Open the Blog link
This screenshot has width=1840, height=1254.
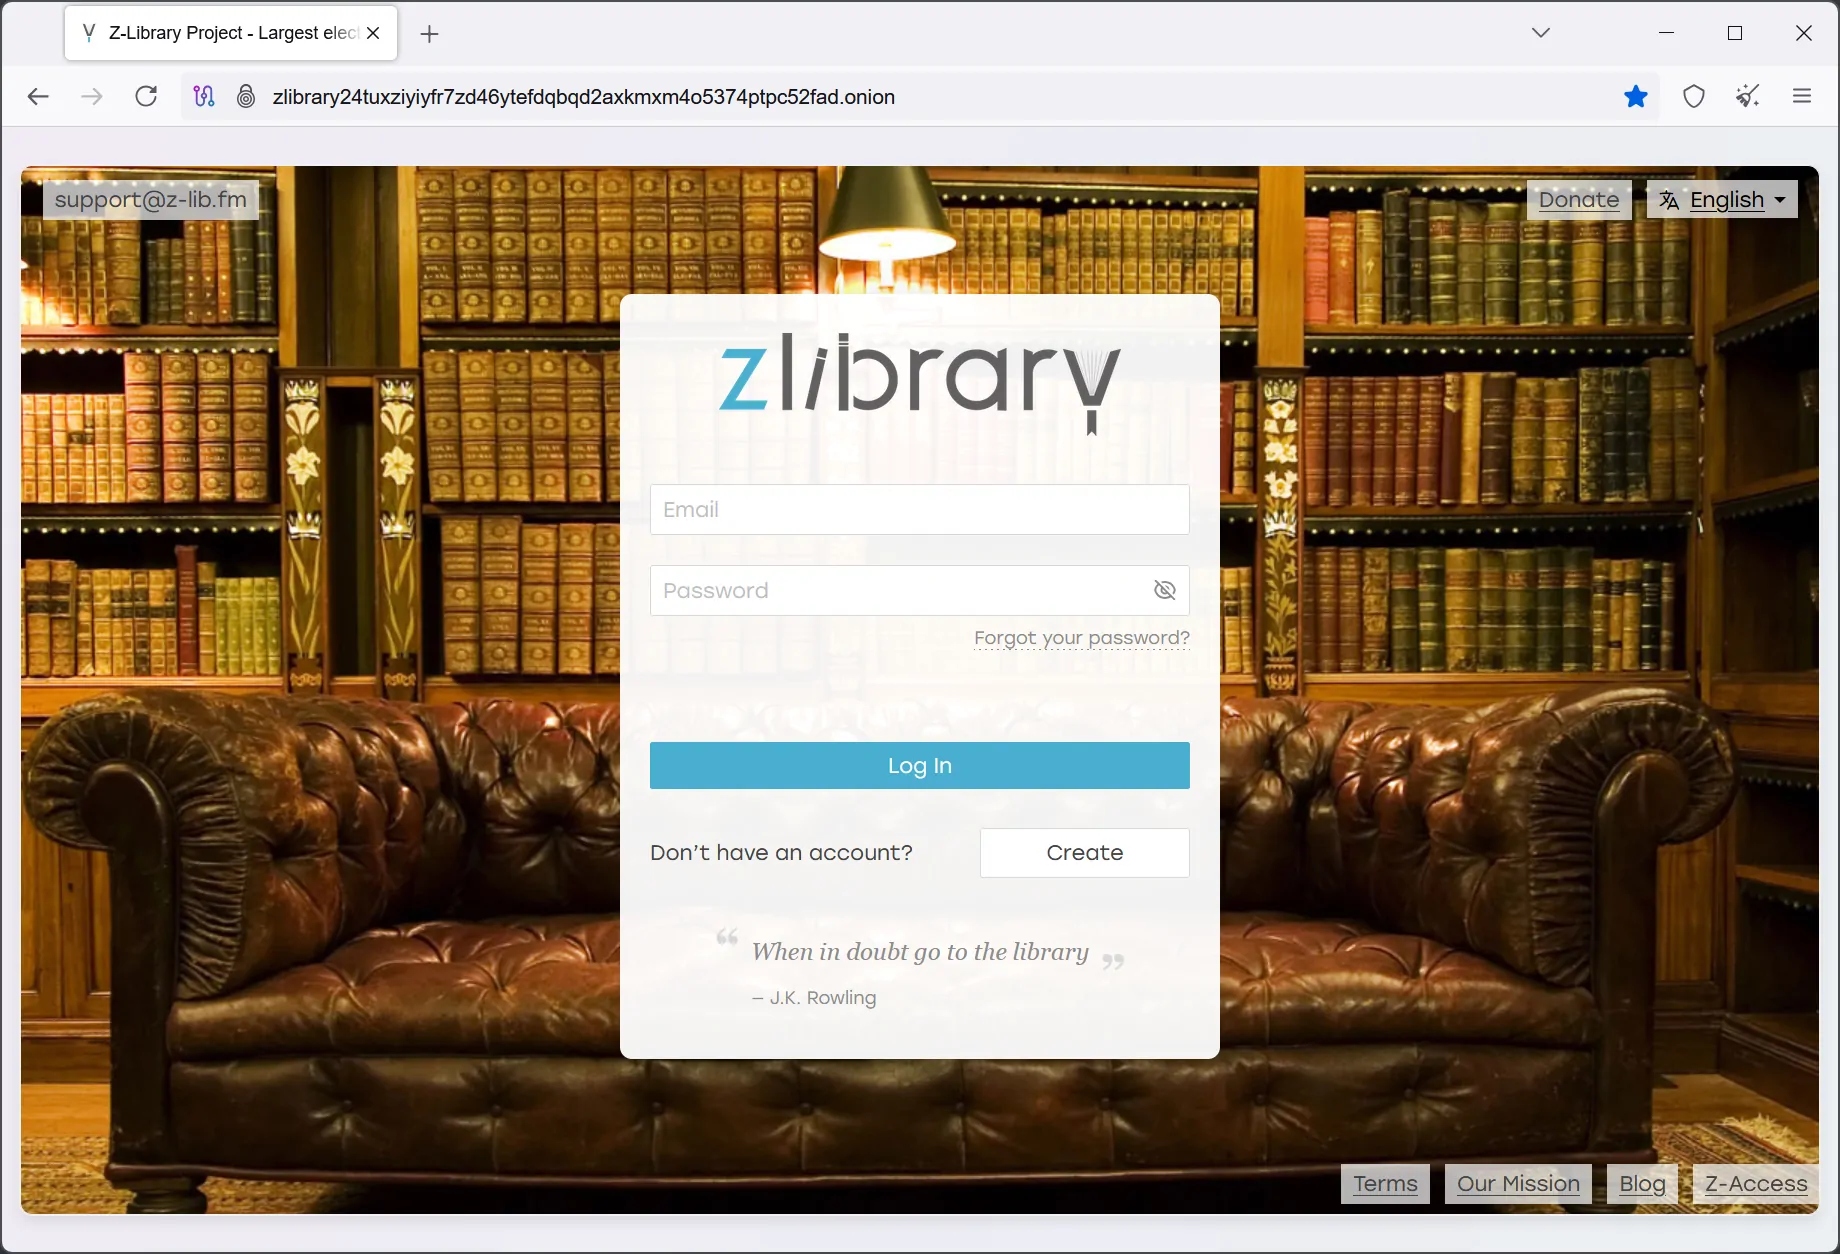coord(1642,1183)
